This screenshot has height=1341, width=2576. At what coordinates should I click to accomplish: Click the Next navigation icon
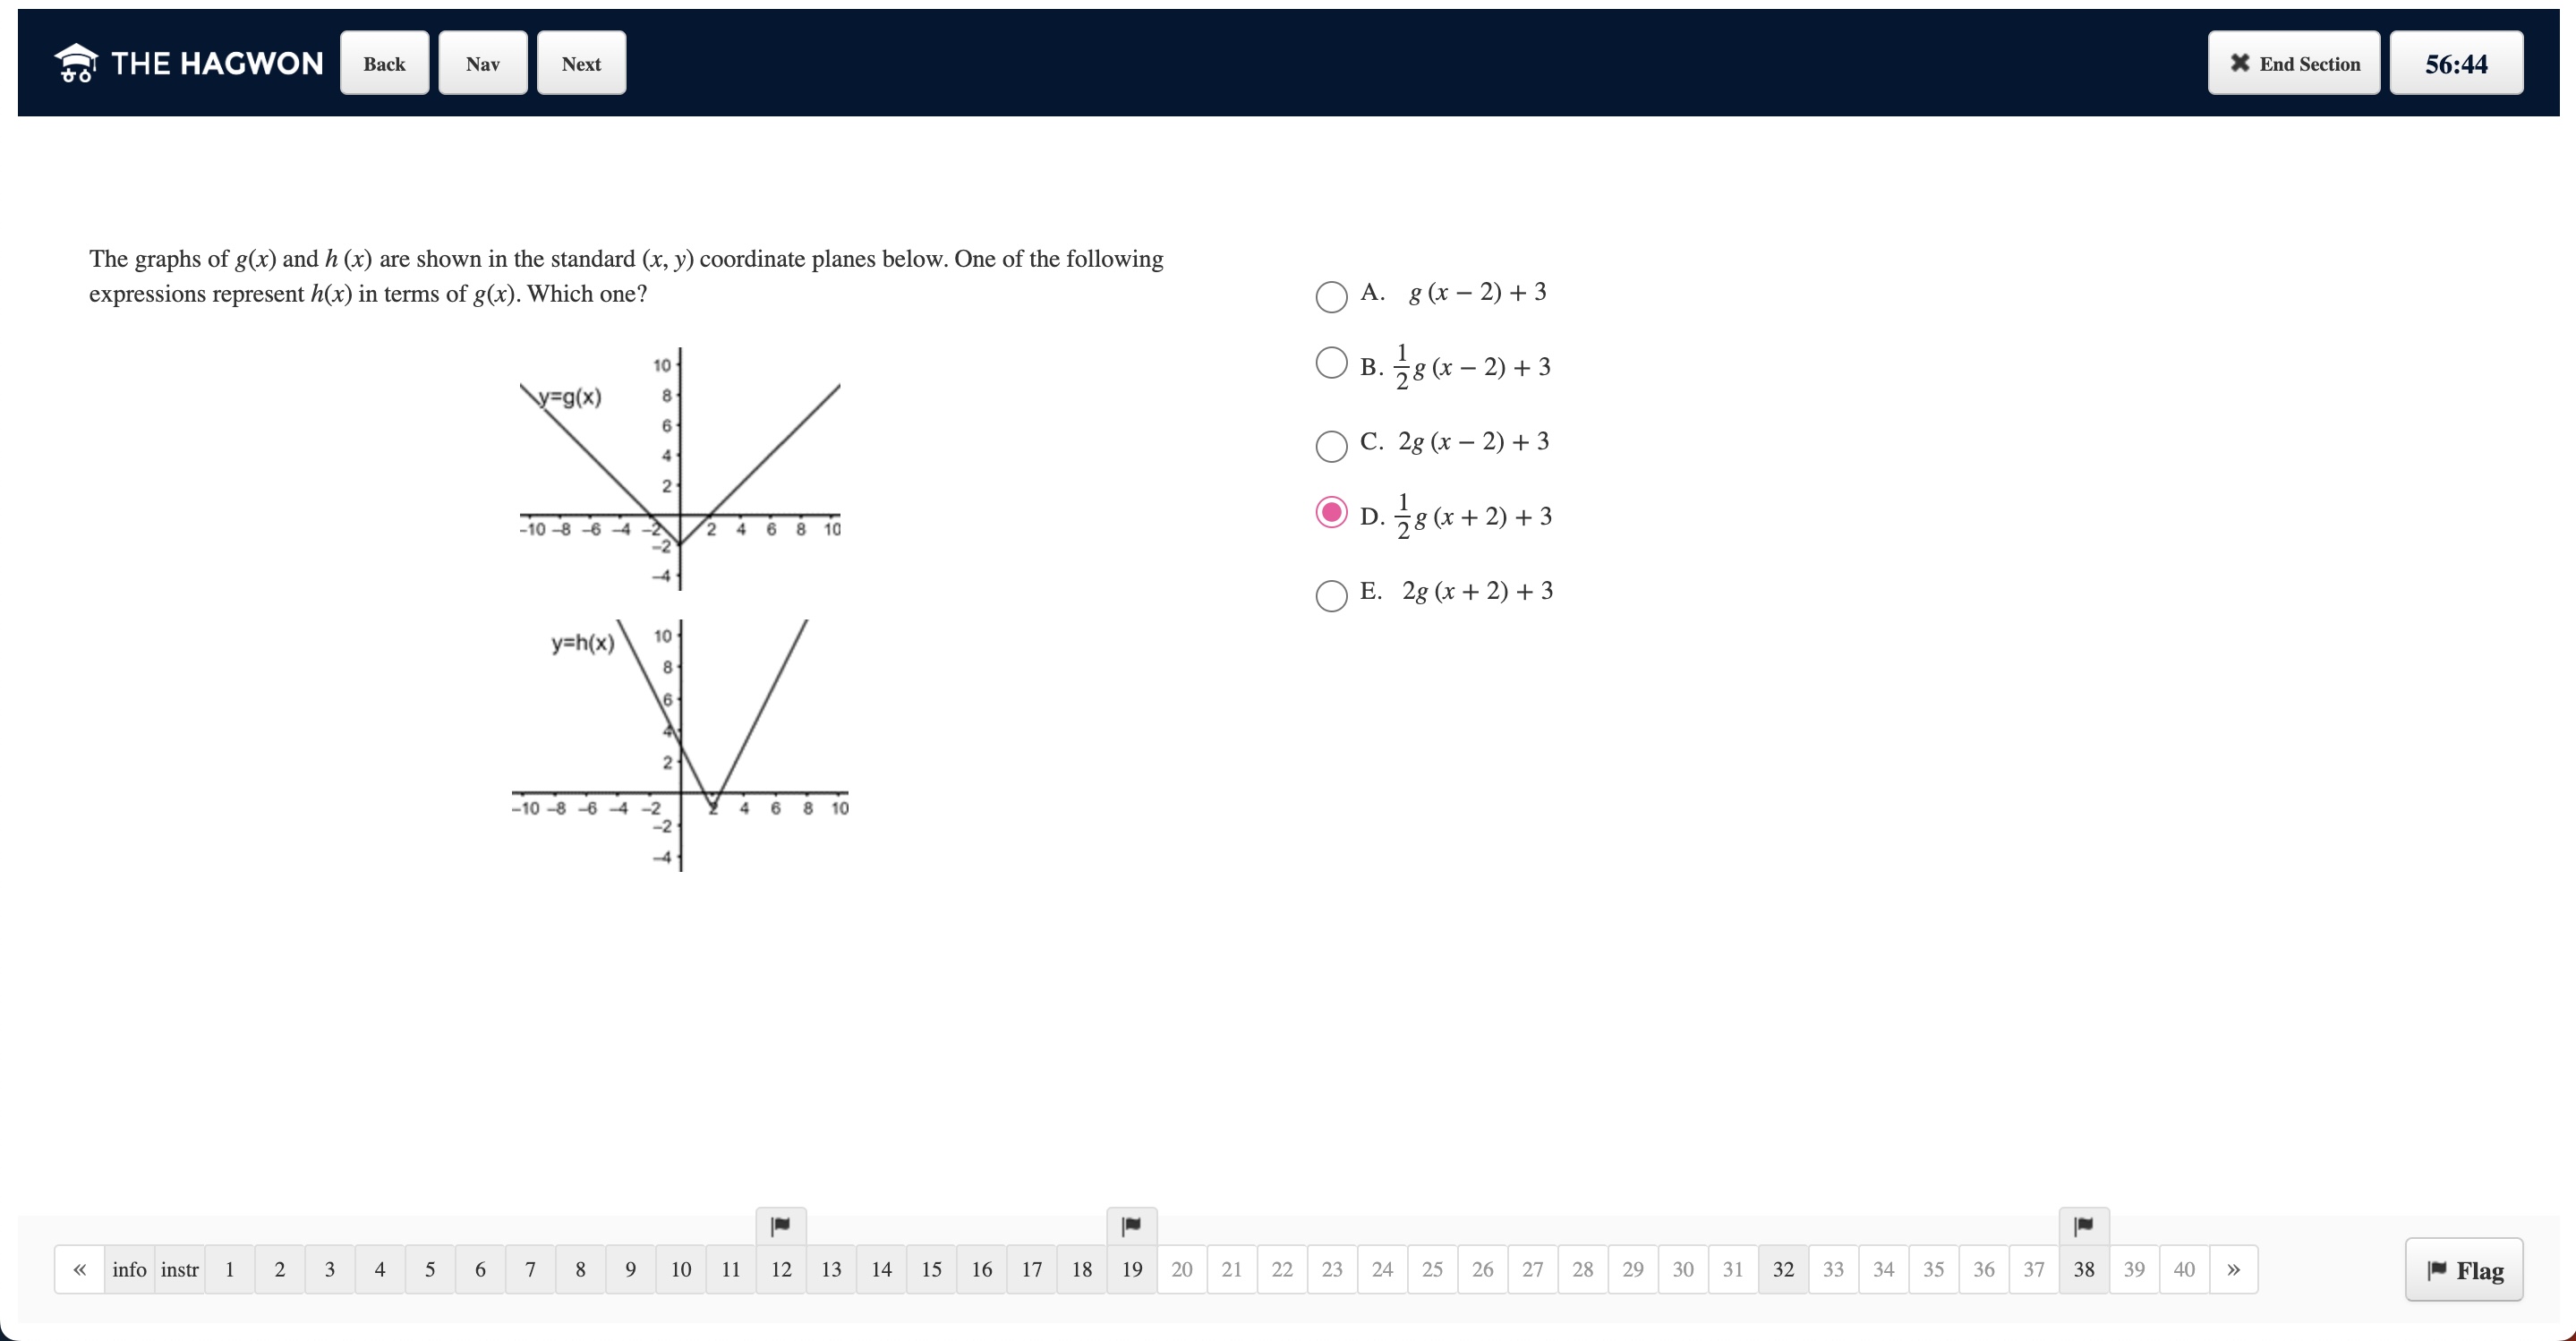pos(581,63)
